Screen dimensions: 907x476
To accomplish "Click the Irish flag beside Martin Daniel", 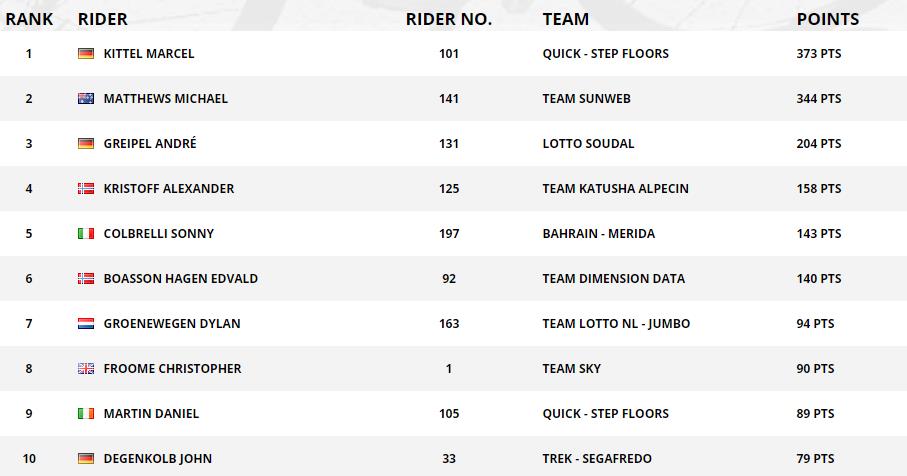I will (x=86, y=414).
